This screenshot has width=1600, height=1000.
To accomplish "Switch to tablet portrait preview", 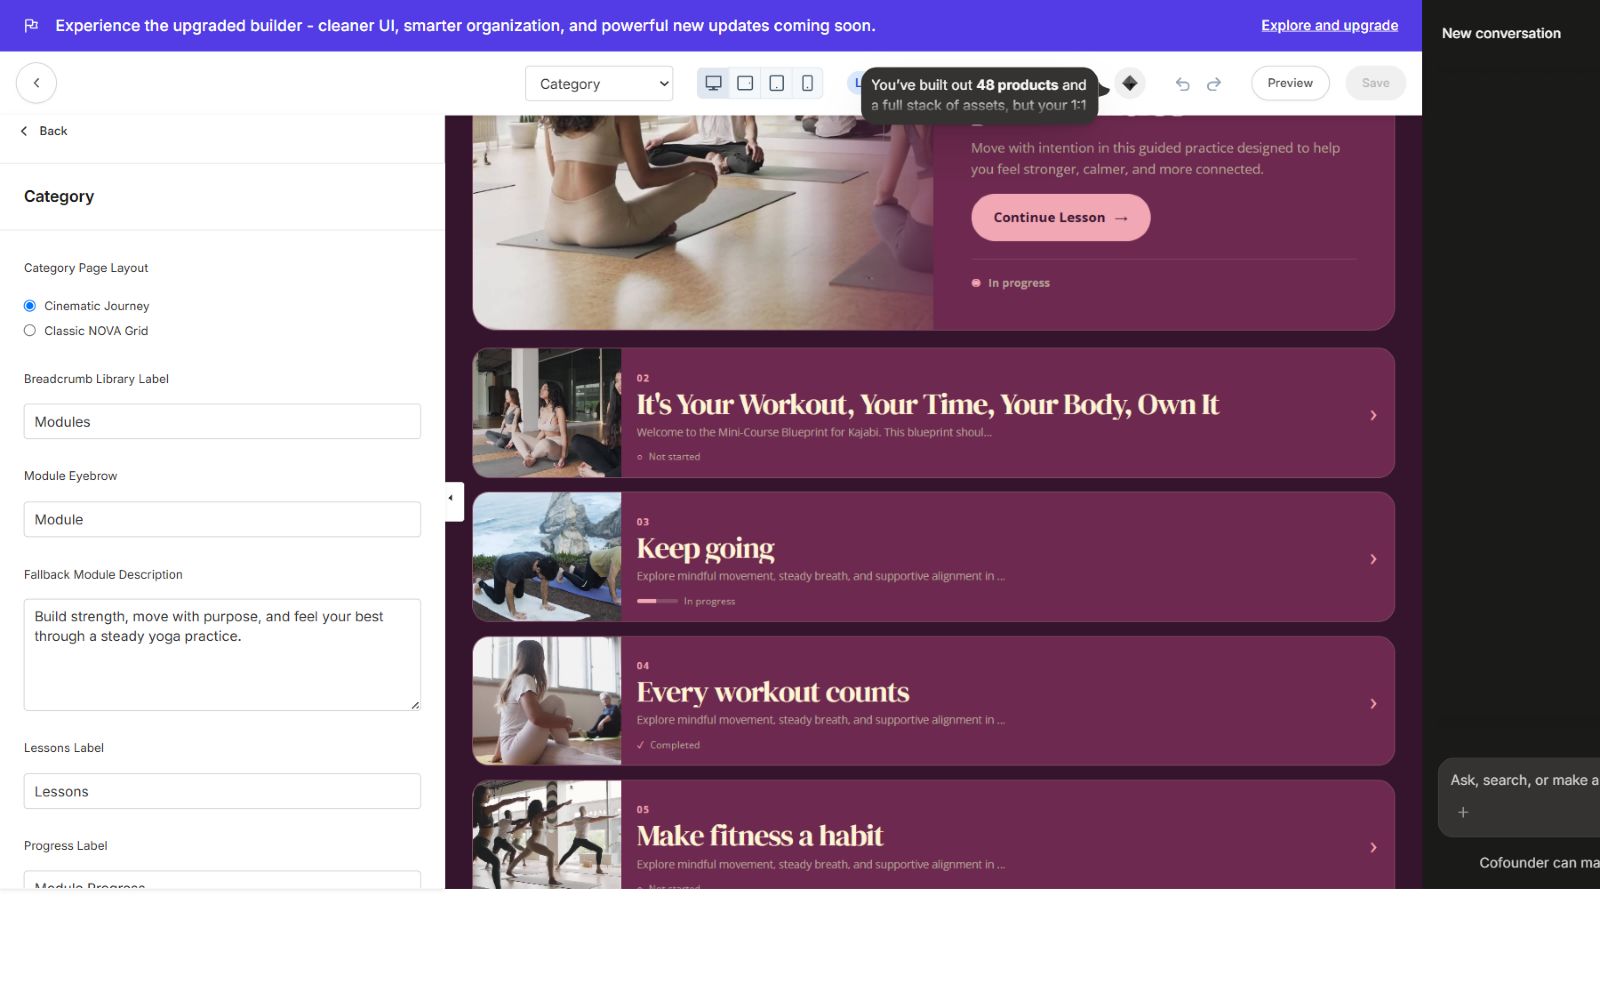I will point(776,83).
